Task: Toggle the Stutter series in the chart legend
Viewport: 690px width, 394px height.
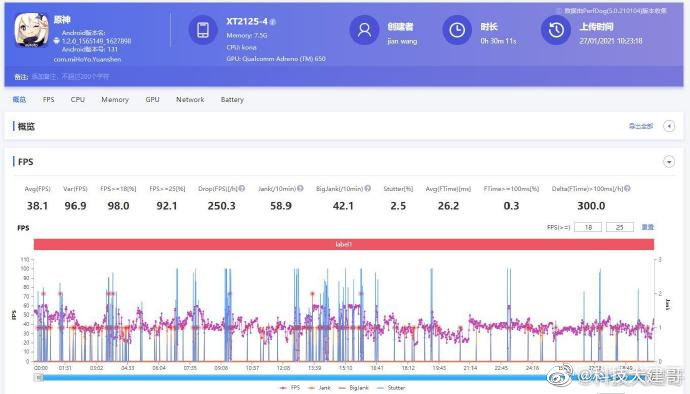Action: (x=390, y=388)
